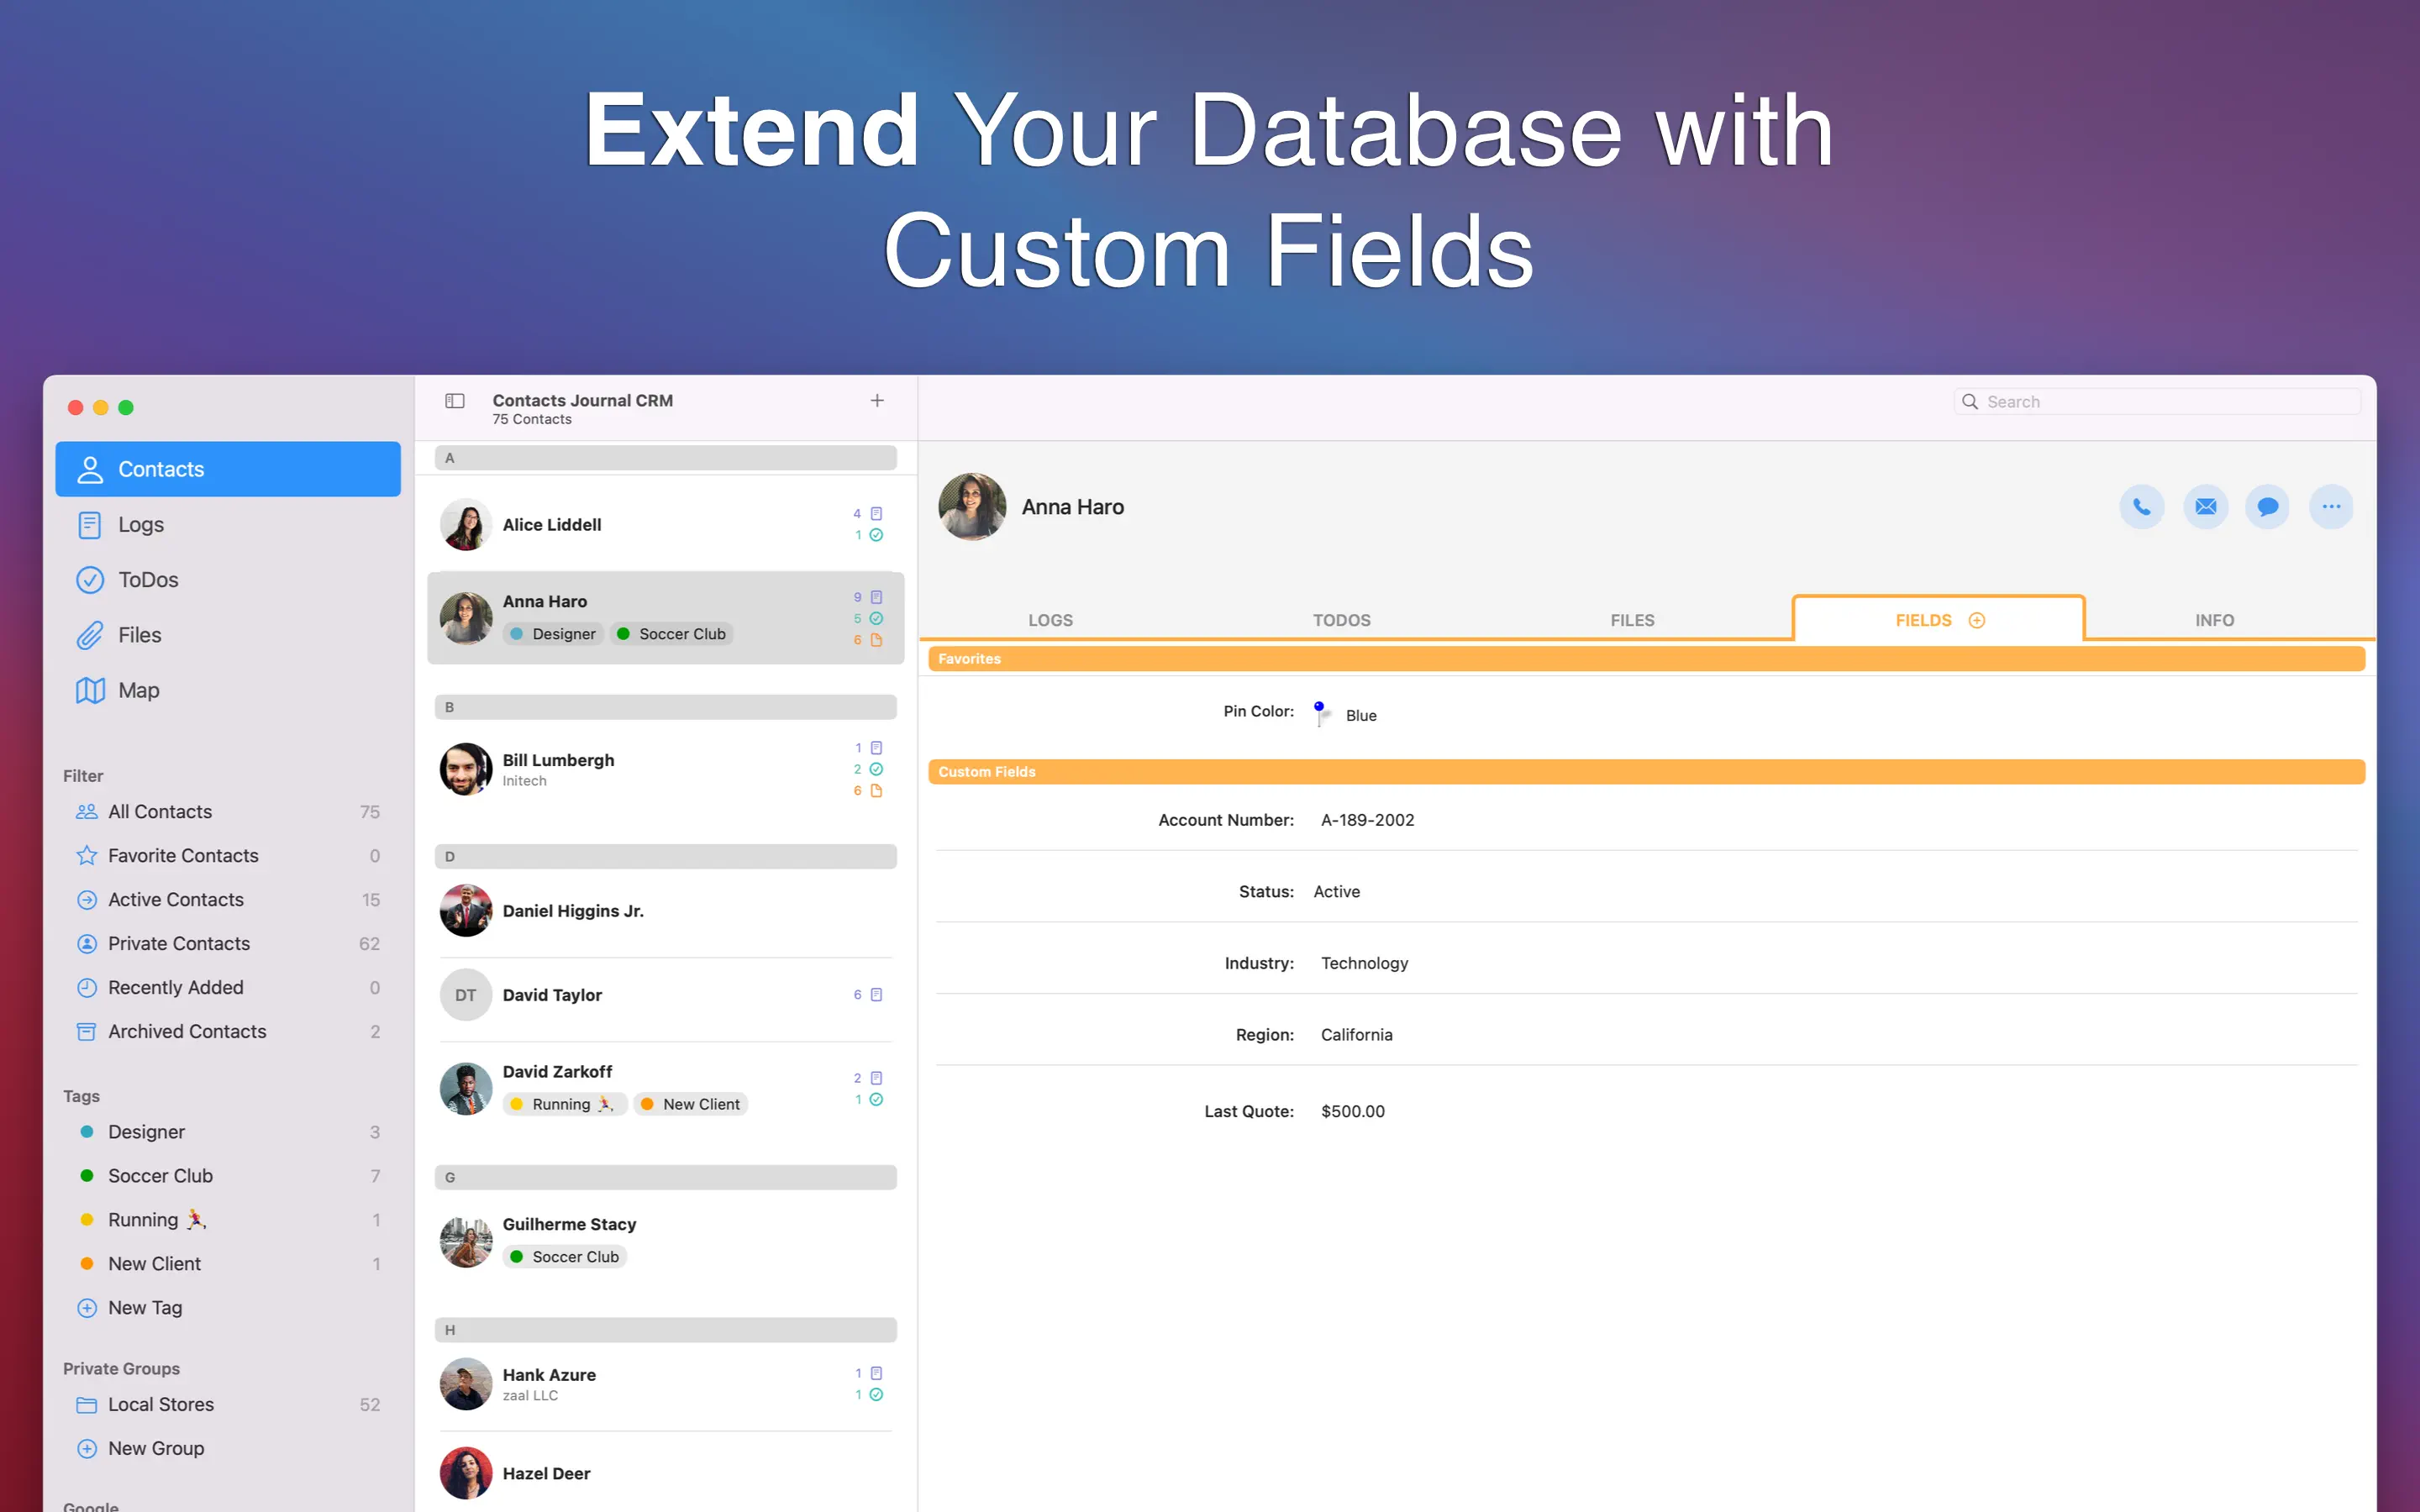Click the plus icon on FIELDS tab
Viewport: 2420px width, 1512px height.
[x=1977, y=620]
